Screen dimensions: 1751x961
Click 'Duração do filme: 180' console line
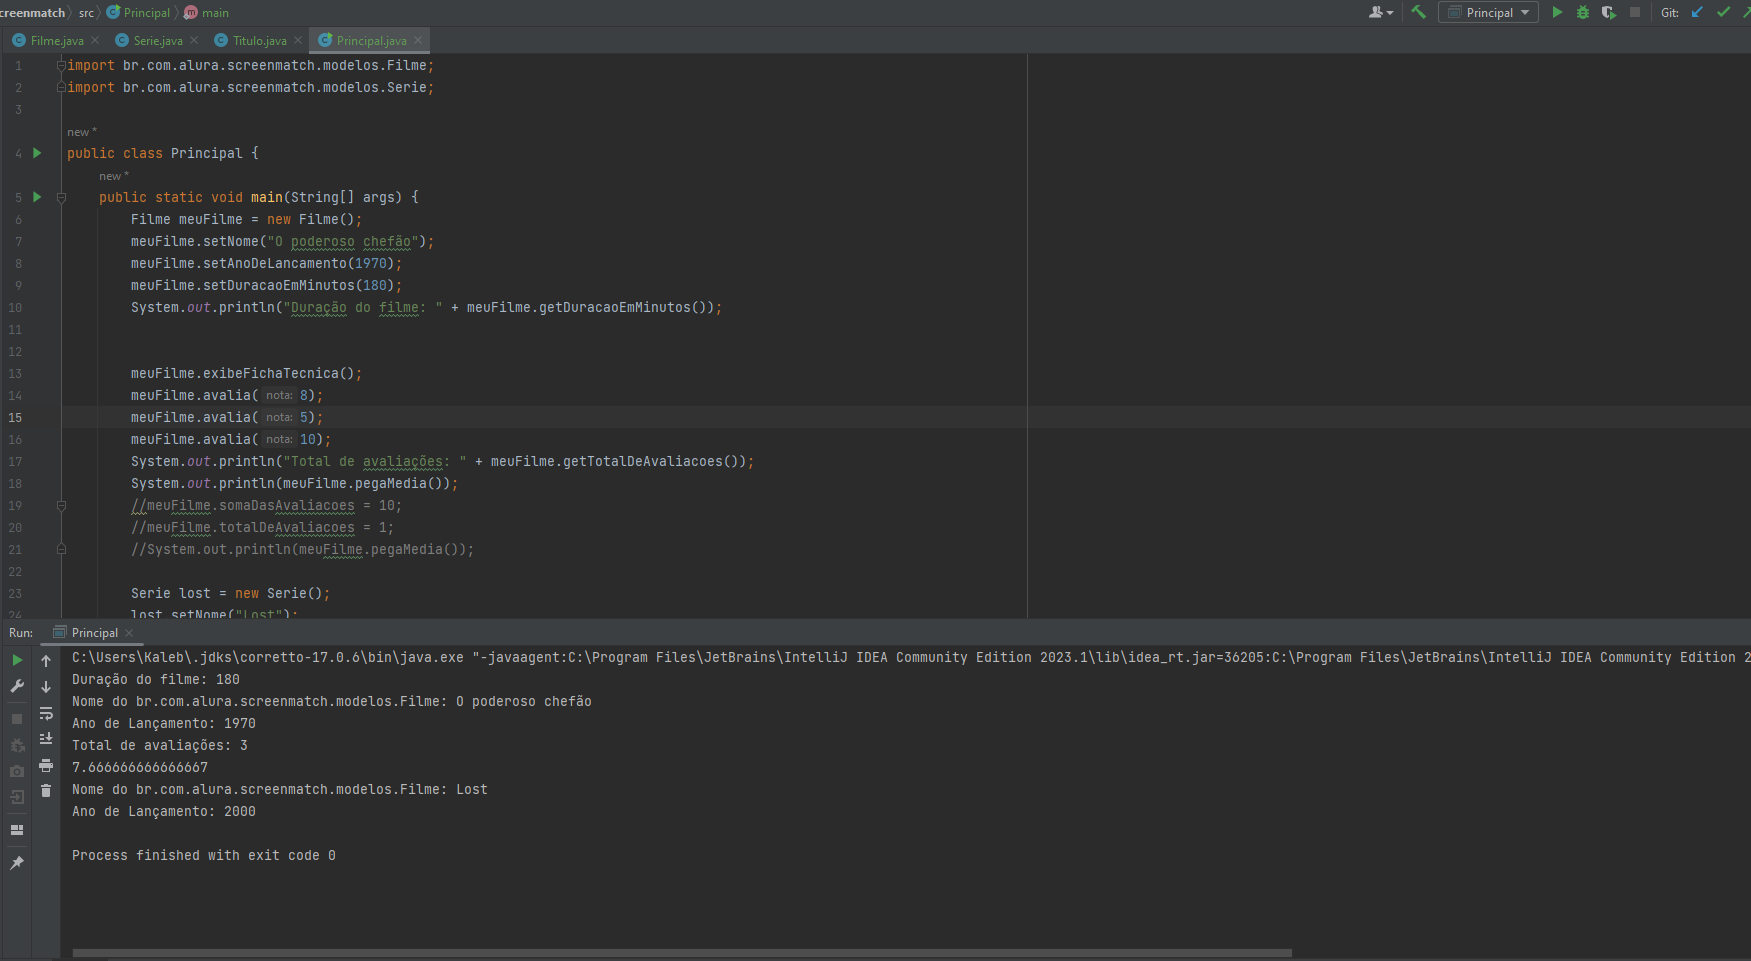pos(156,679)
